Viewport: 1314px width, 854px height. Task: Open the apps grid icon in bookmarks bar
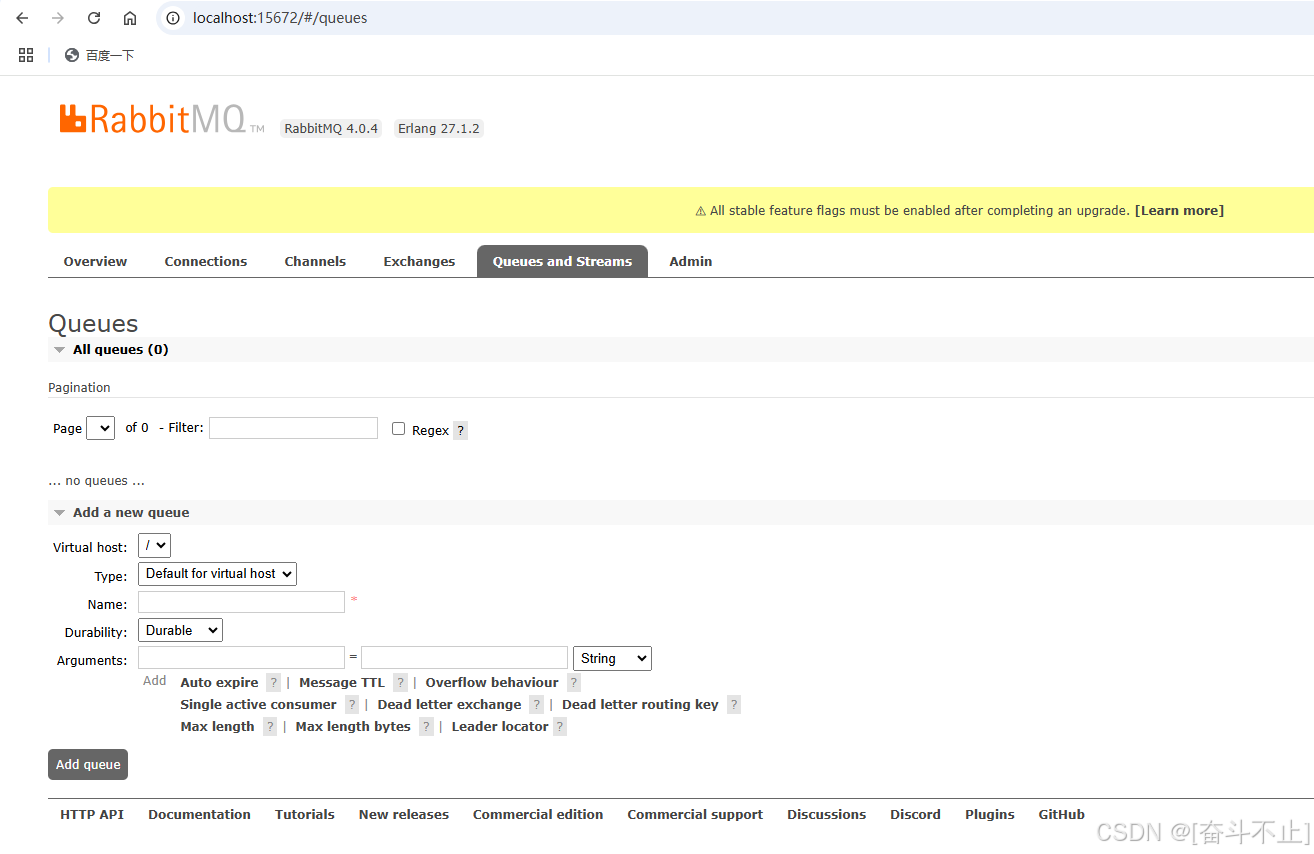(x=26, y=55)
